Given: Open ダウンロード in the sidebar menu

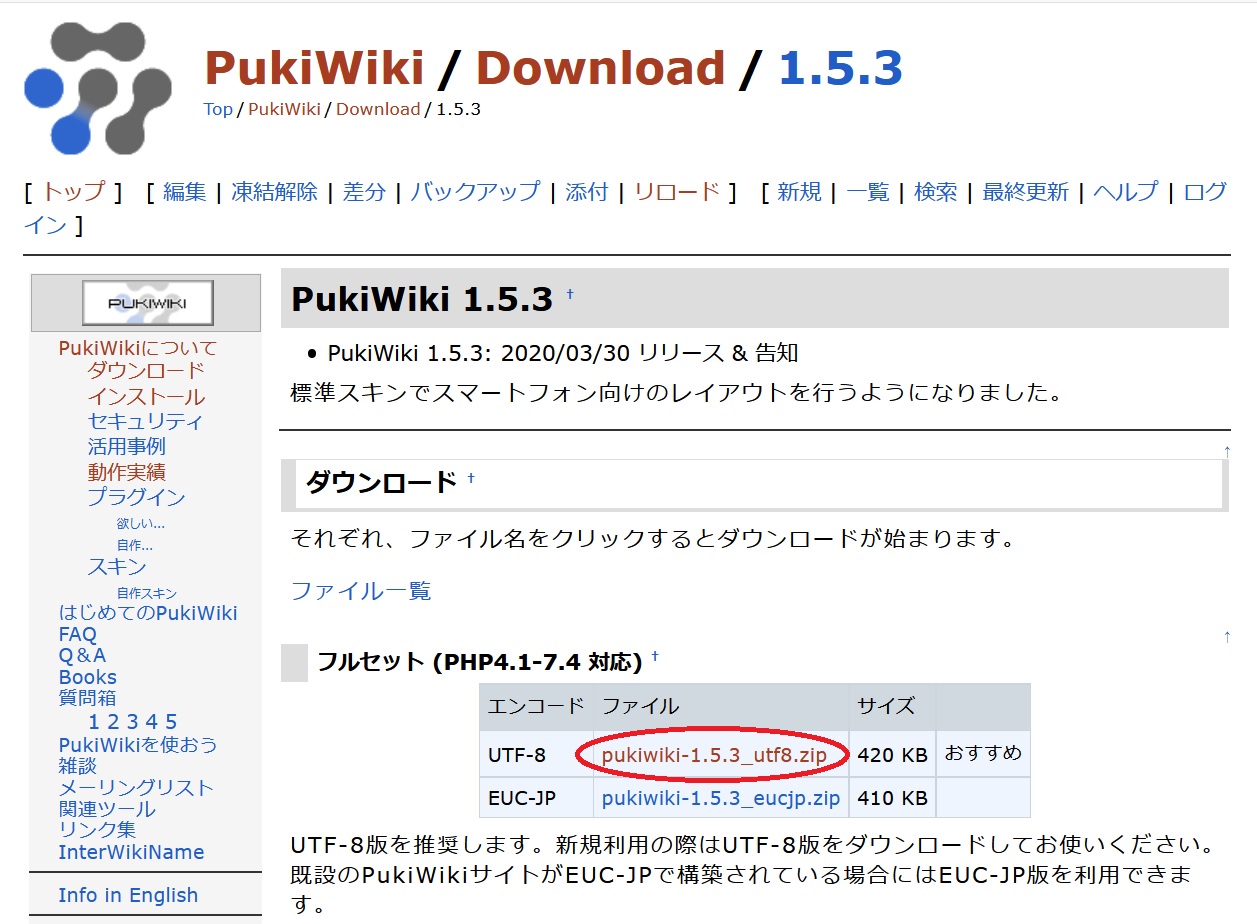Looking at the screenshot, I should point(146,372).
